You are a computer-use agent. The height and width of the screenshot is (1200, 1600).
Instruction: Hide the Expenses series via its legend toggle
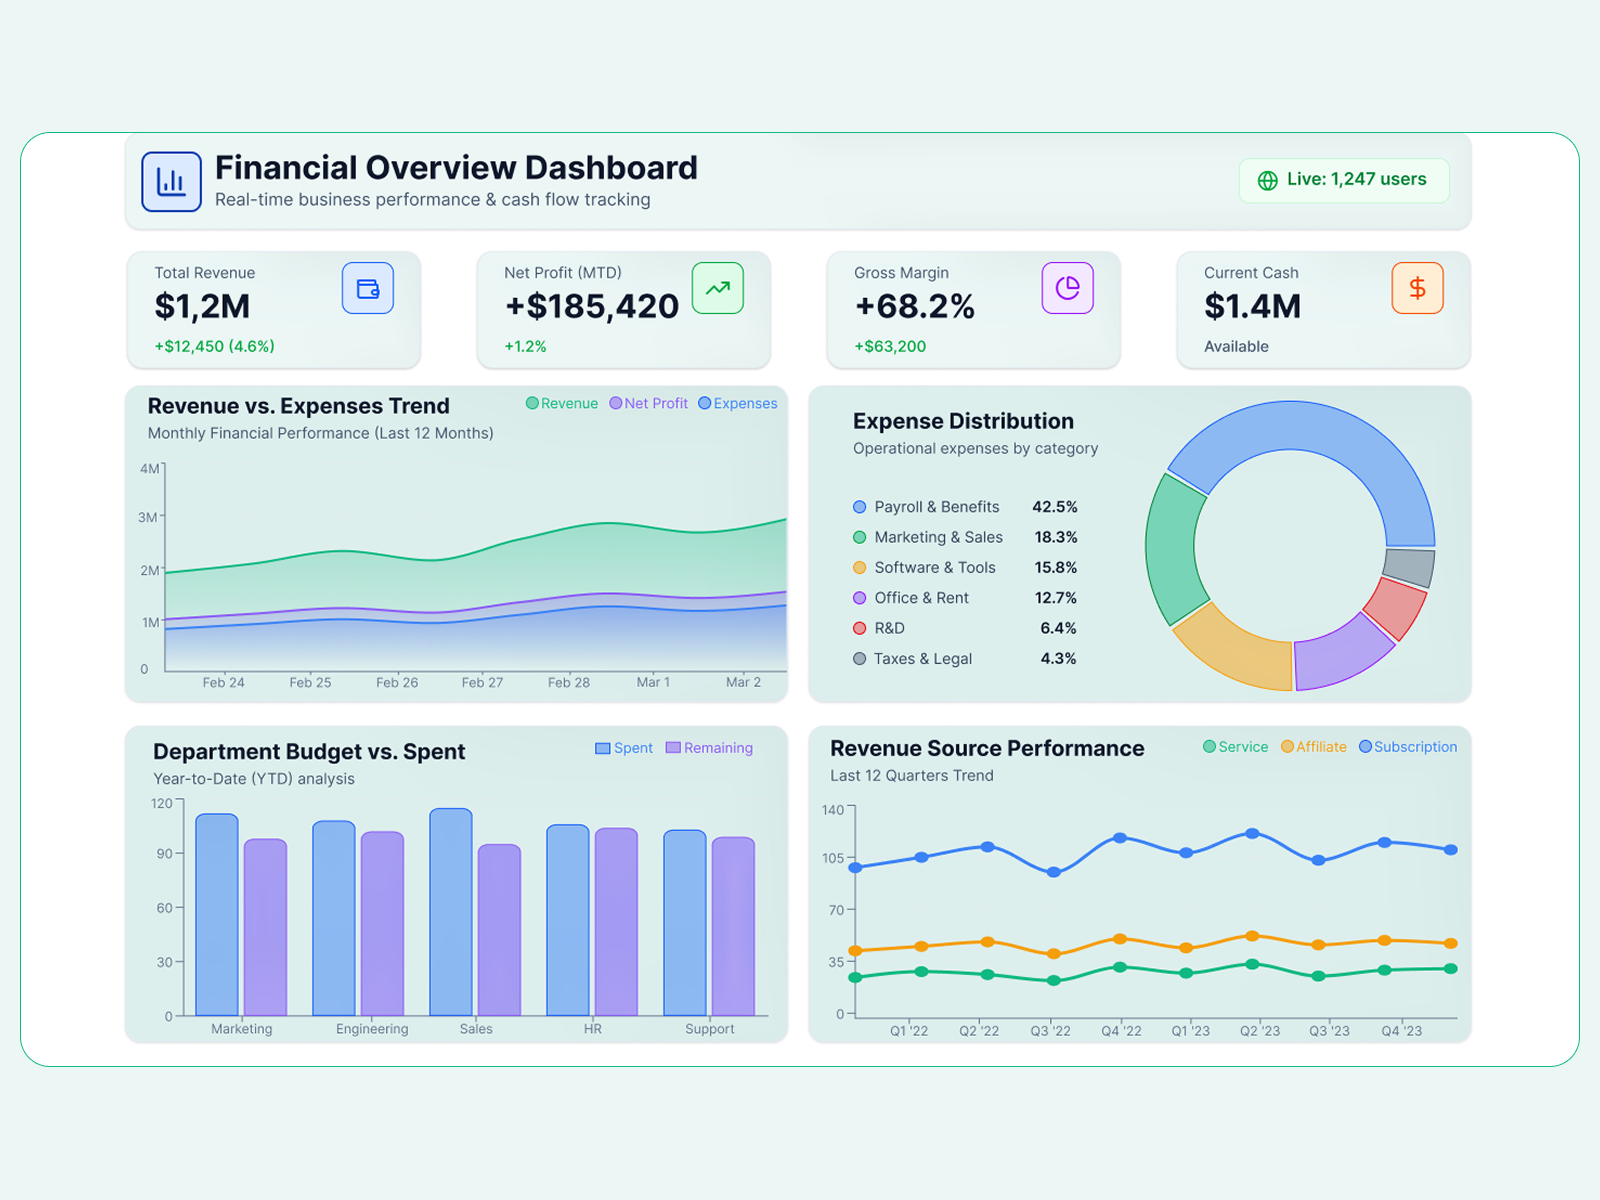[x=737, y=403]
